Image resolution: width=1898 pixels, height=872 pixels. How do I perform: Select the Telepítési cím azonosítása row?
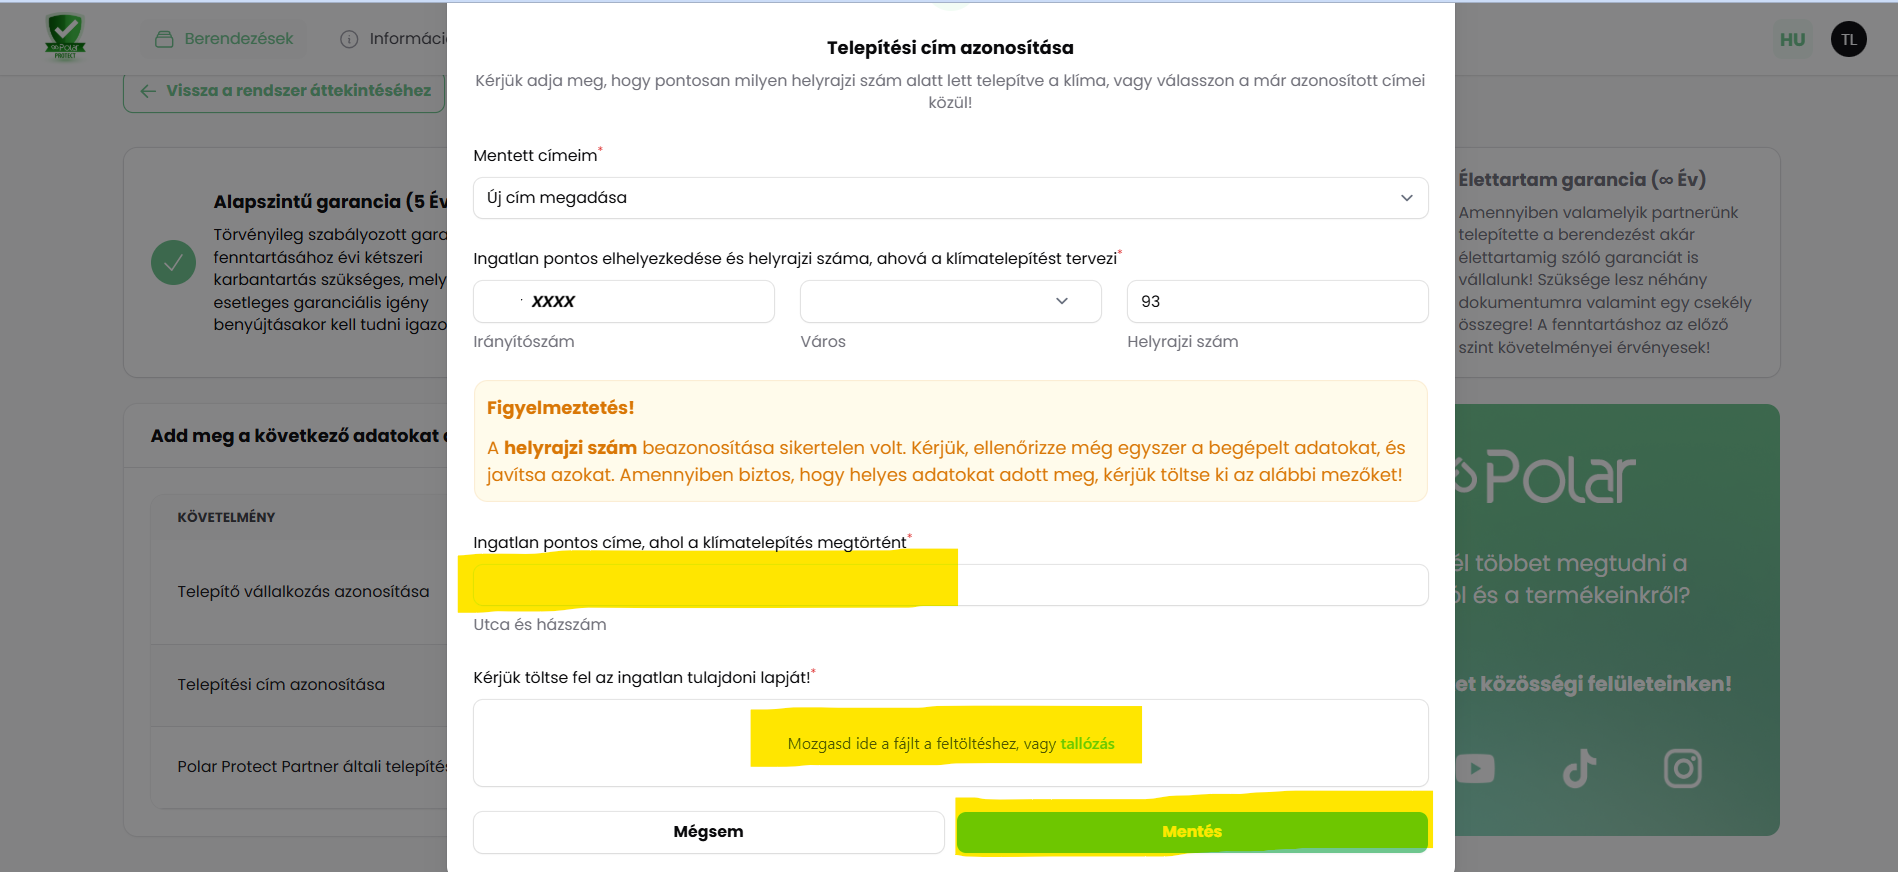(x=281, y=685)
